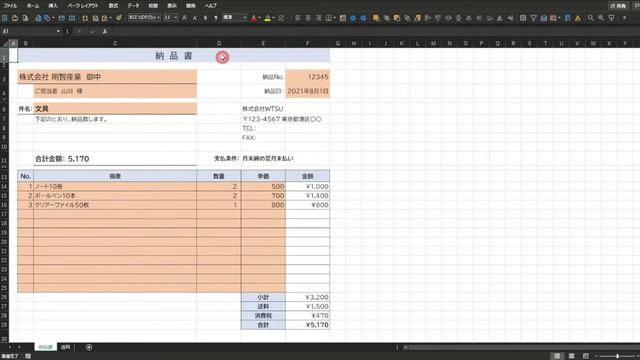Click row header 14
640x360 pixels.
[x=4, y=187]
